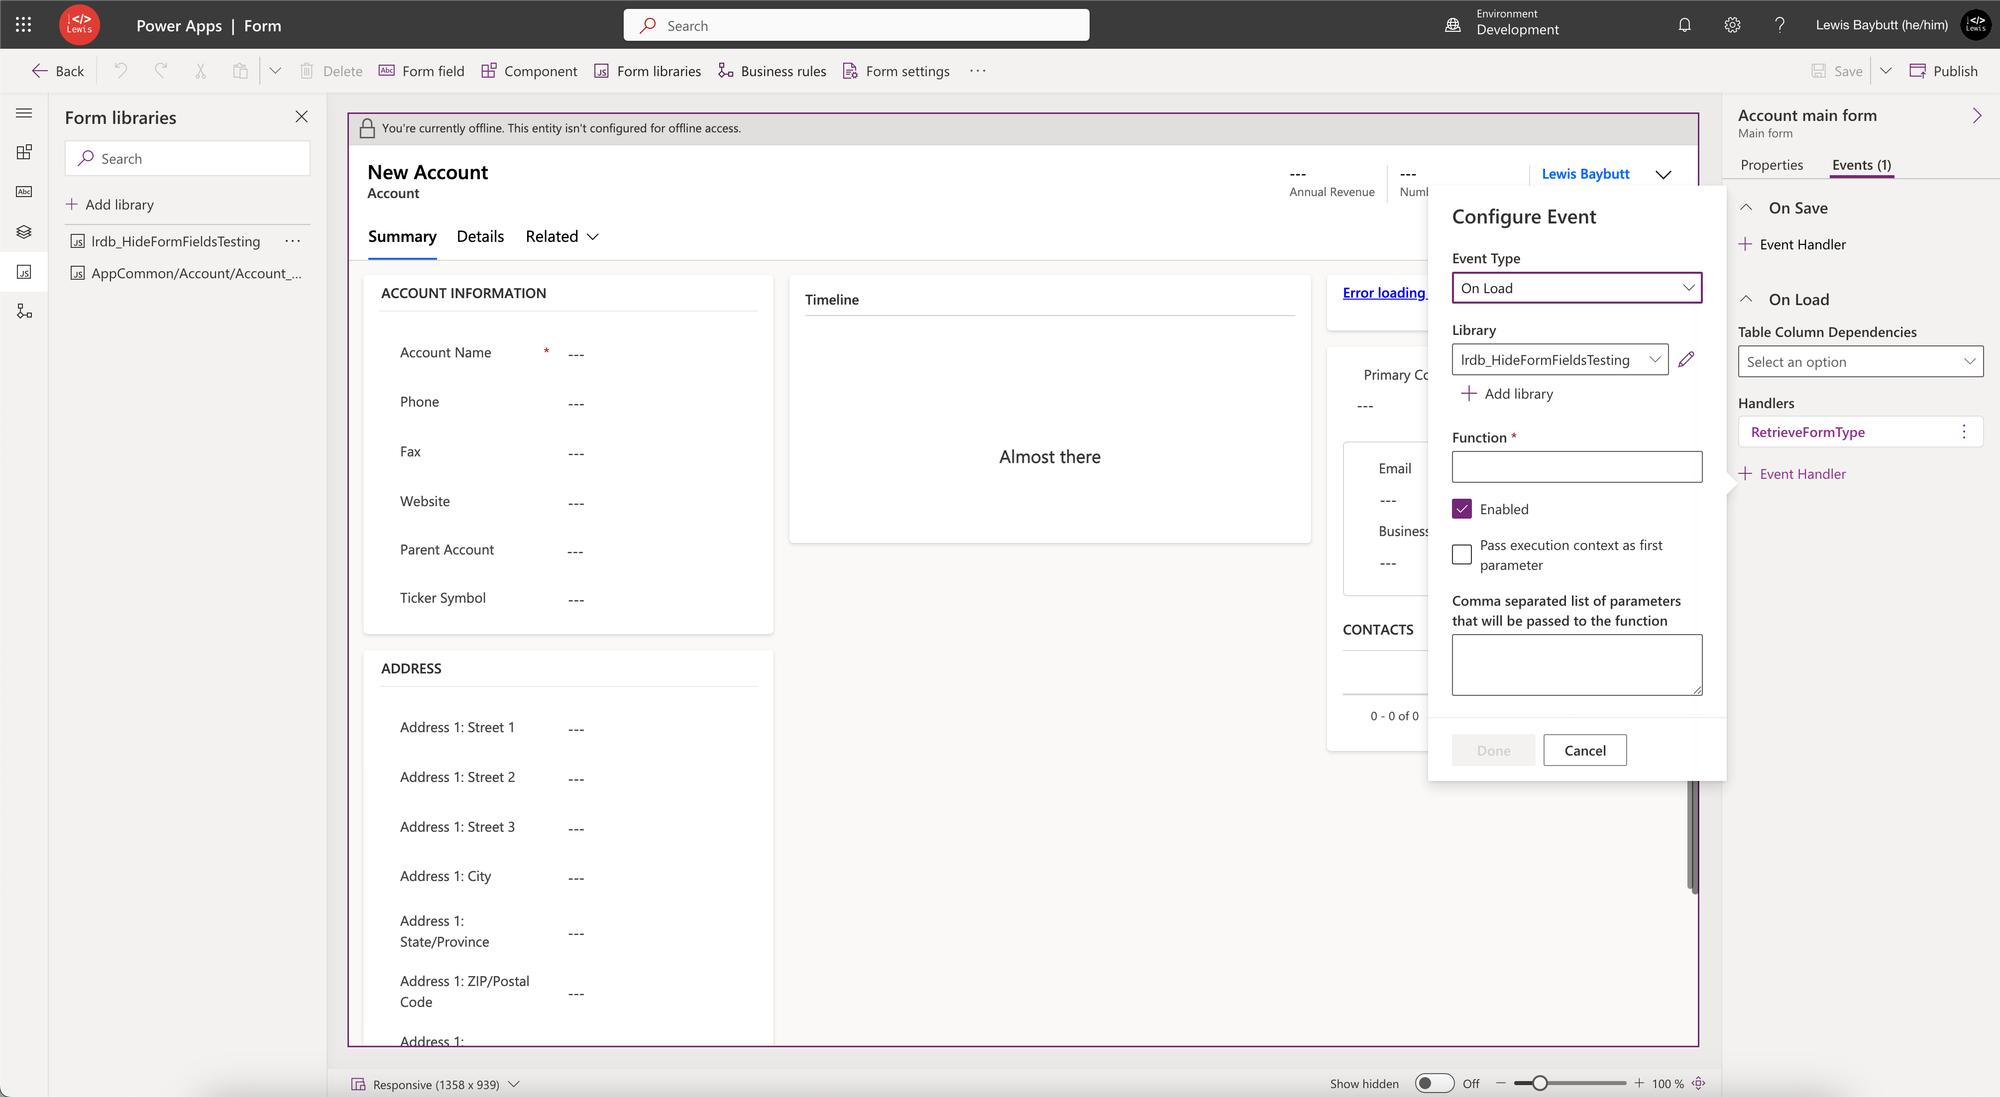The image size is (2000, 1097).
Task: Click the zoom slider handle
Action: [1540, 1083]
